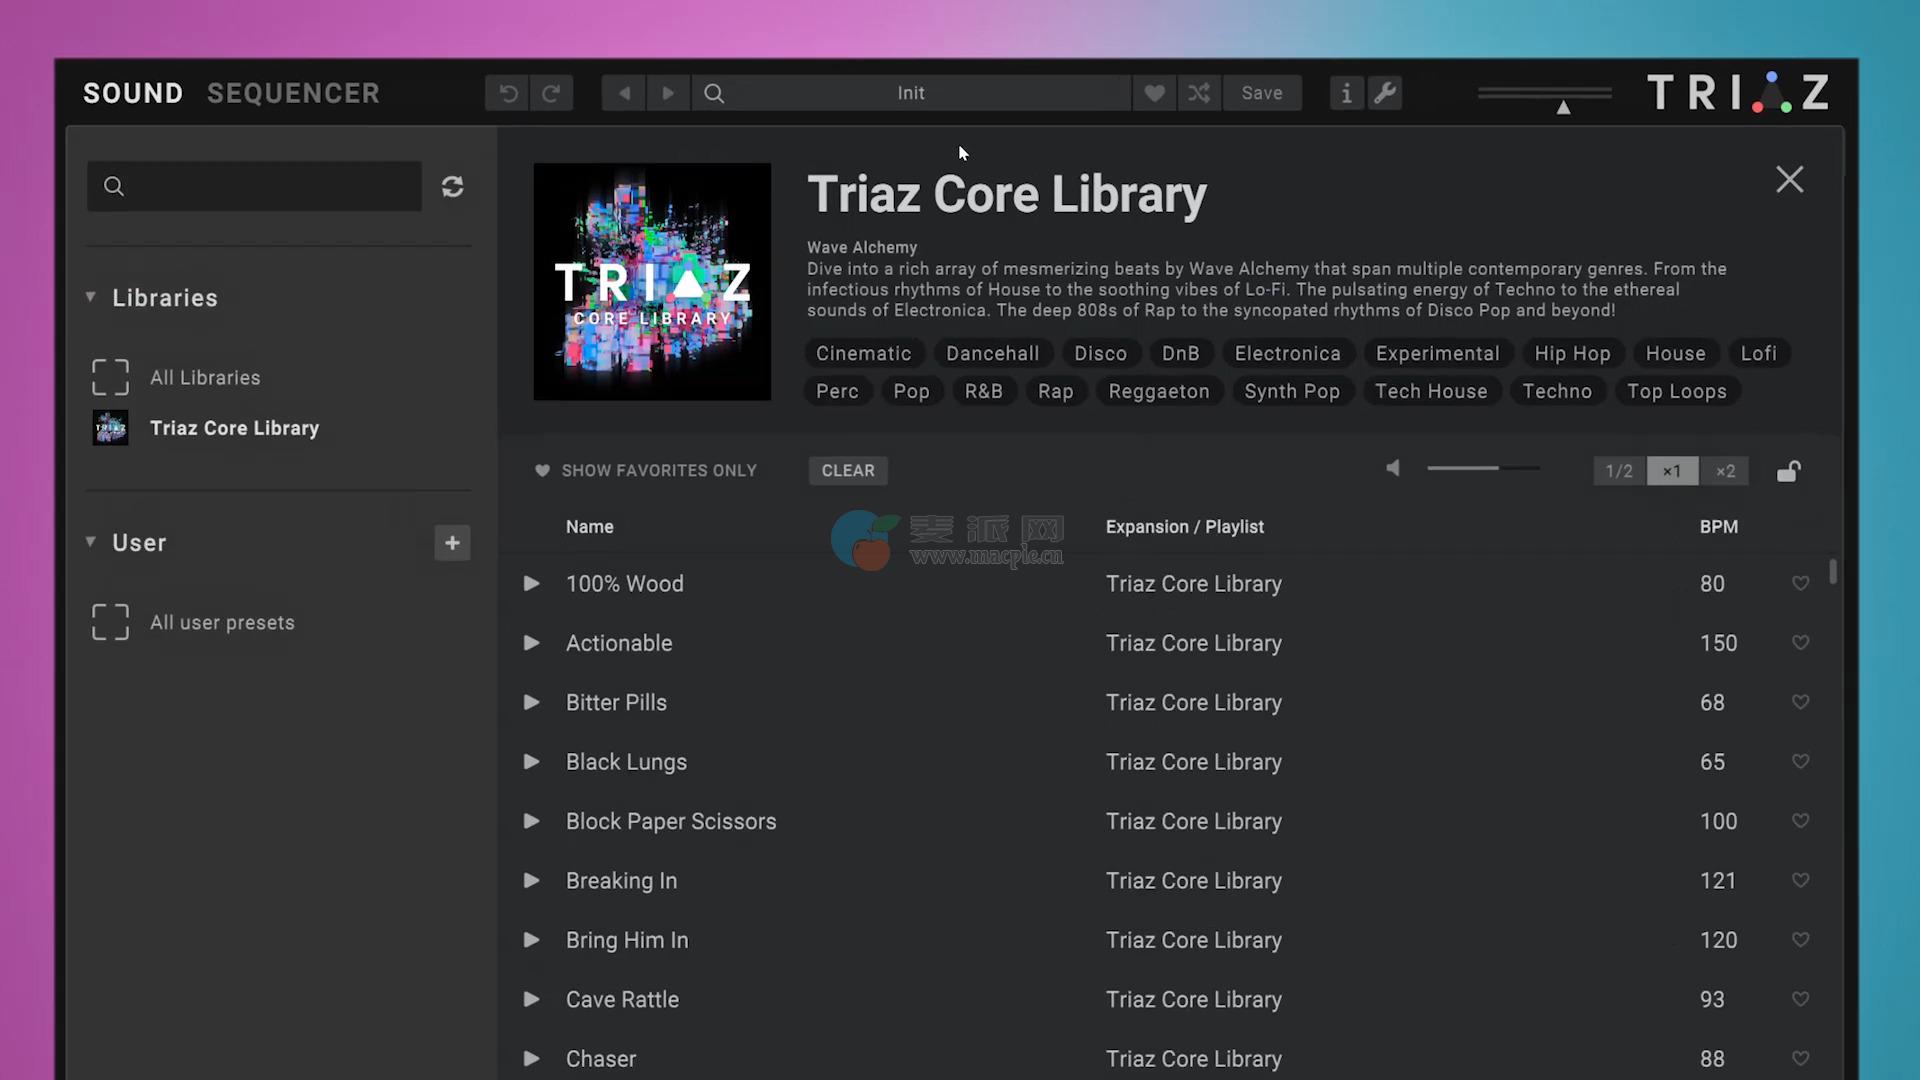Select the x2 preview speed
Image resolution: width=1920 pixels, height=1080 pixels.
[x=1725, y=471]
